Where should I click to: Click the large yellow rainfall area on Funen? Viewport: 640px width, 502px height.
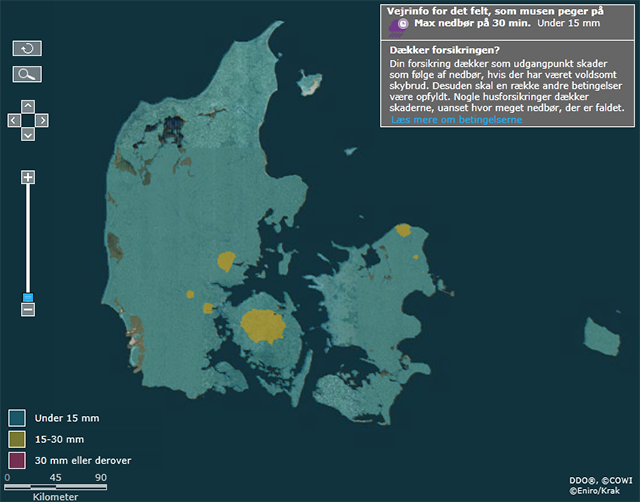(263, 326)
